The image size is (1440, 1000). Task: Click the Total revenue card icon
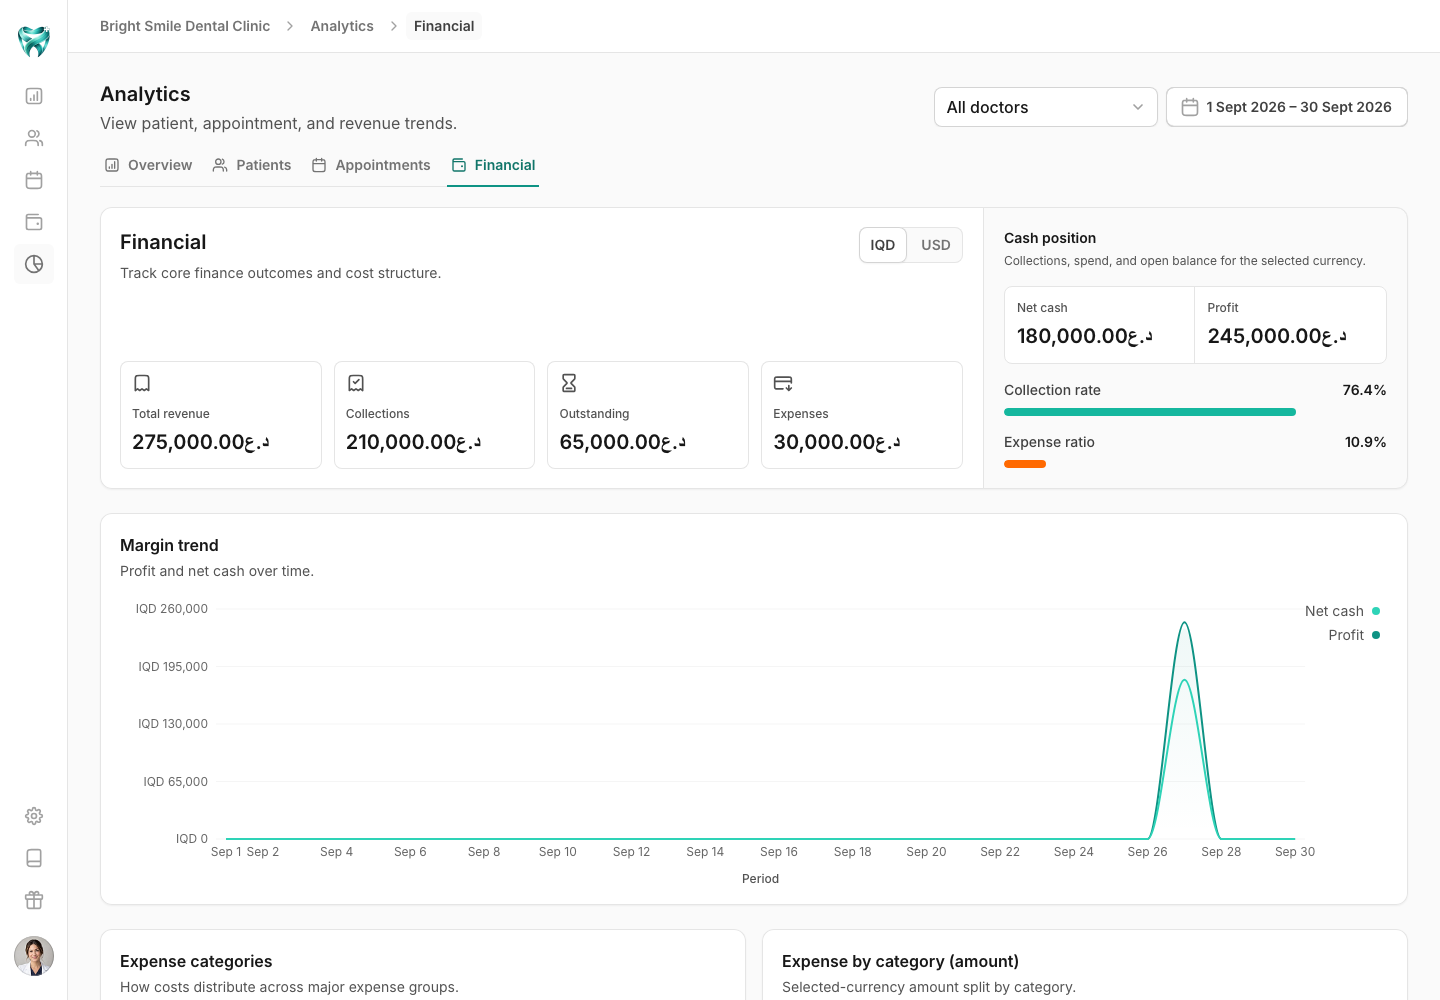click(142, 383)
